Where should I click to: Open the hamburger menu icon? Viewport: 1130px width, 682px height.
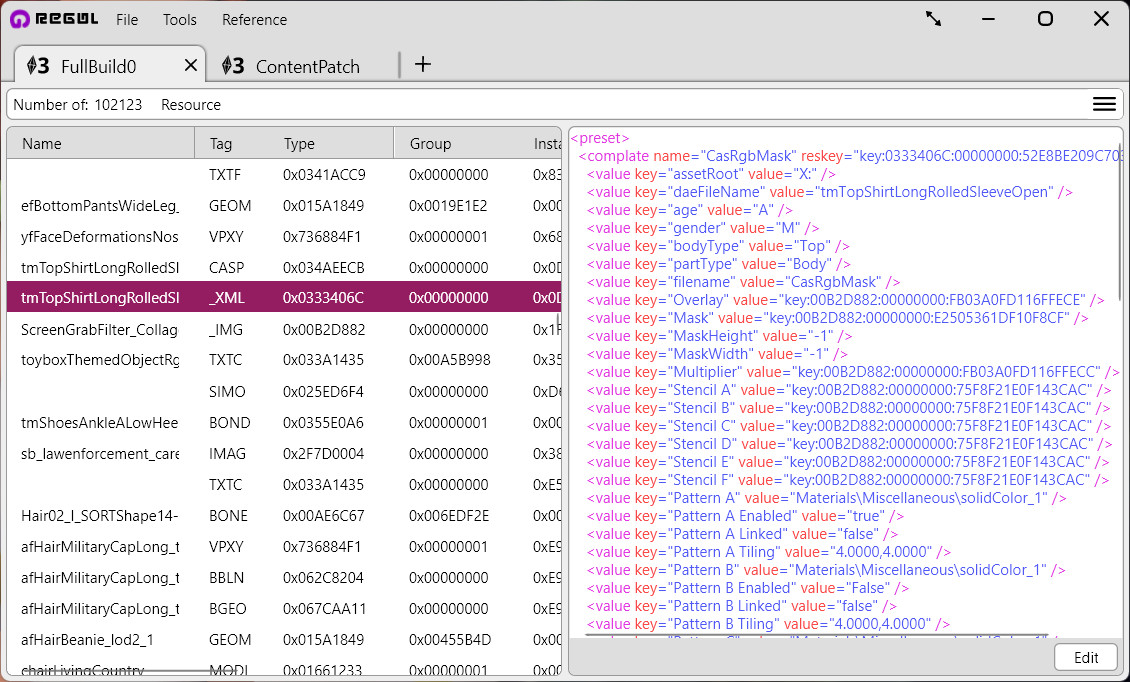tap(1104, 104)
